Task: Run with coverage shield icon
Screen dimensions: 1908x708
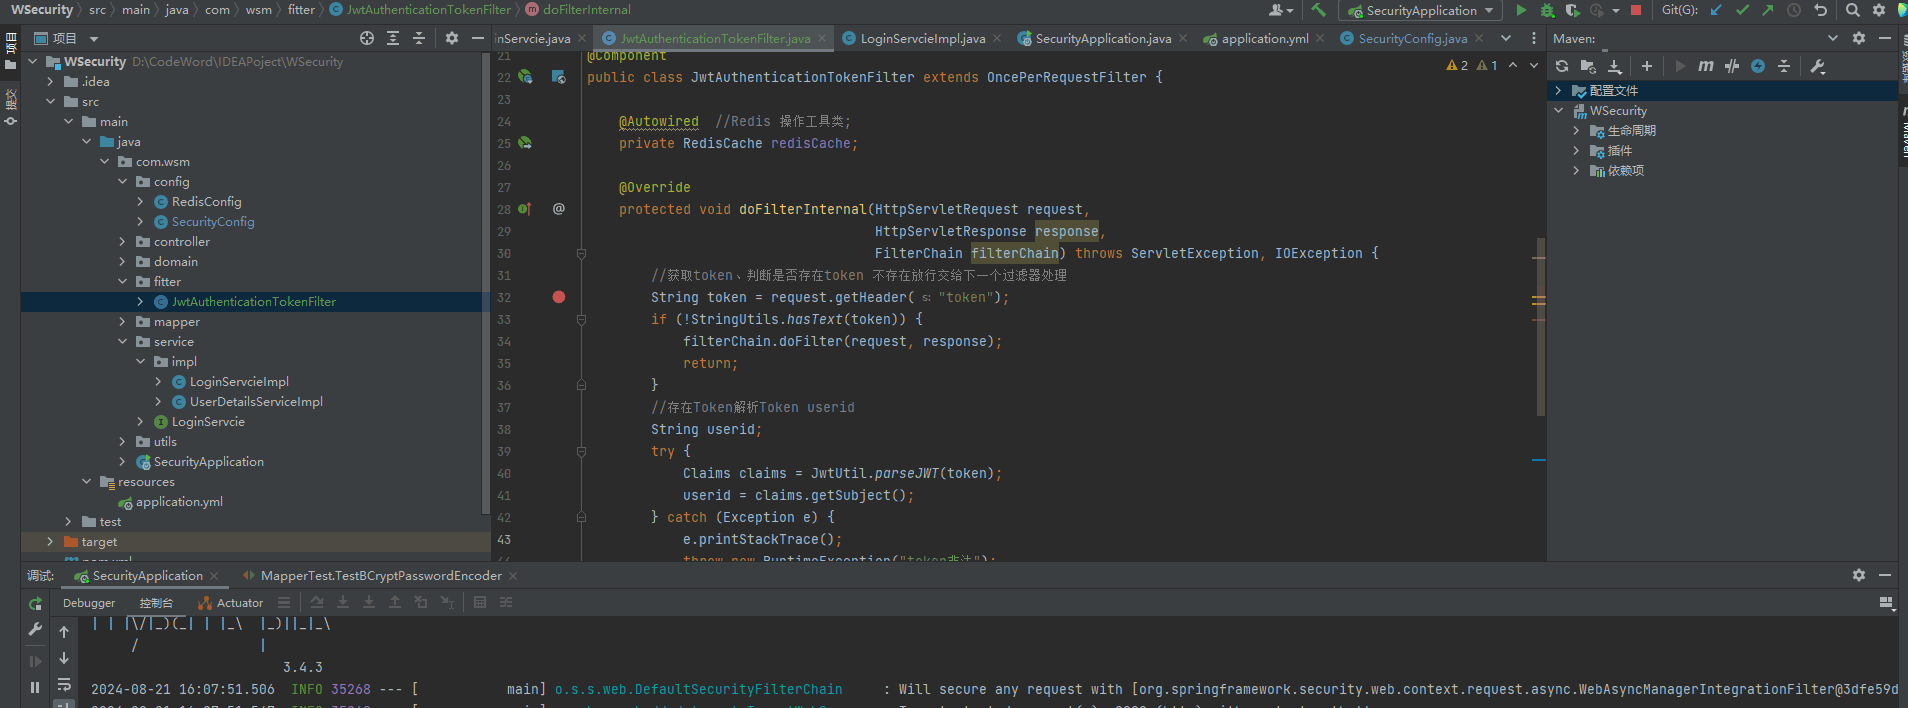Action: point(1572,10)
